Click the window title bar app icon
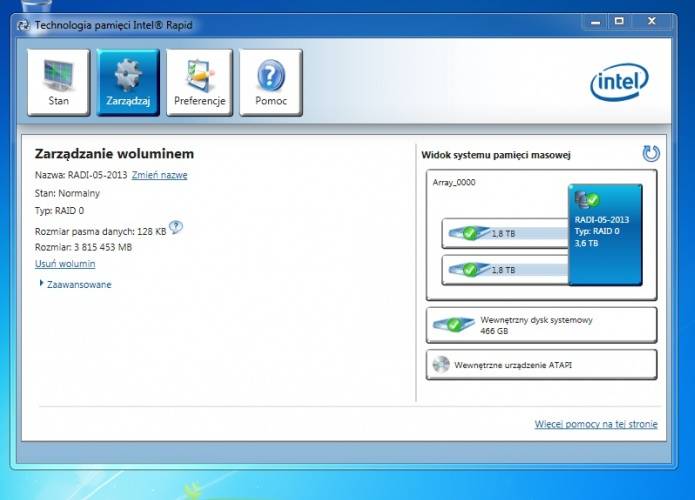 click(x=23, y=25)
